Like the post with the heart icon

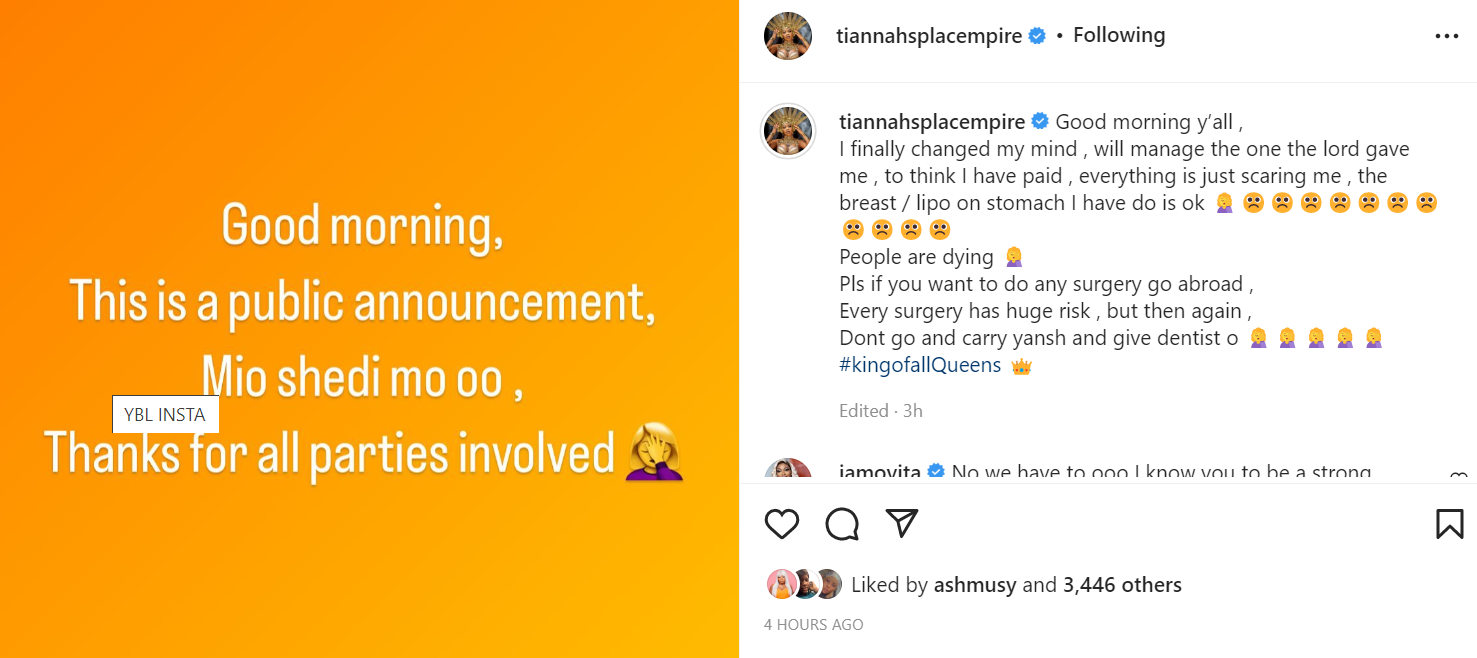point(782,524)
